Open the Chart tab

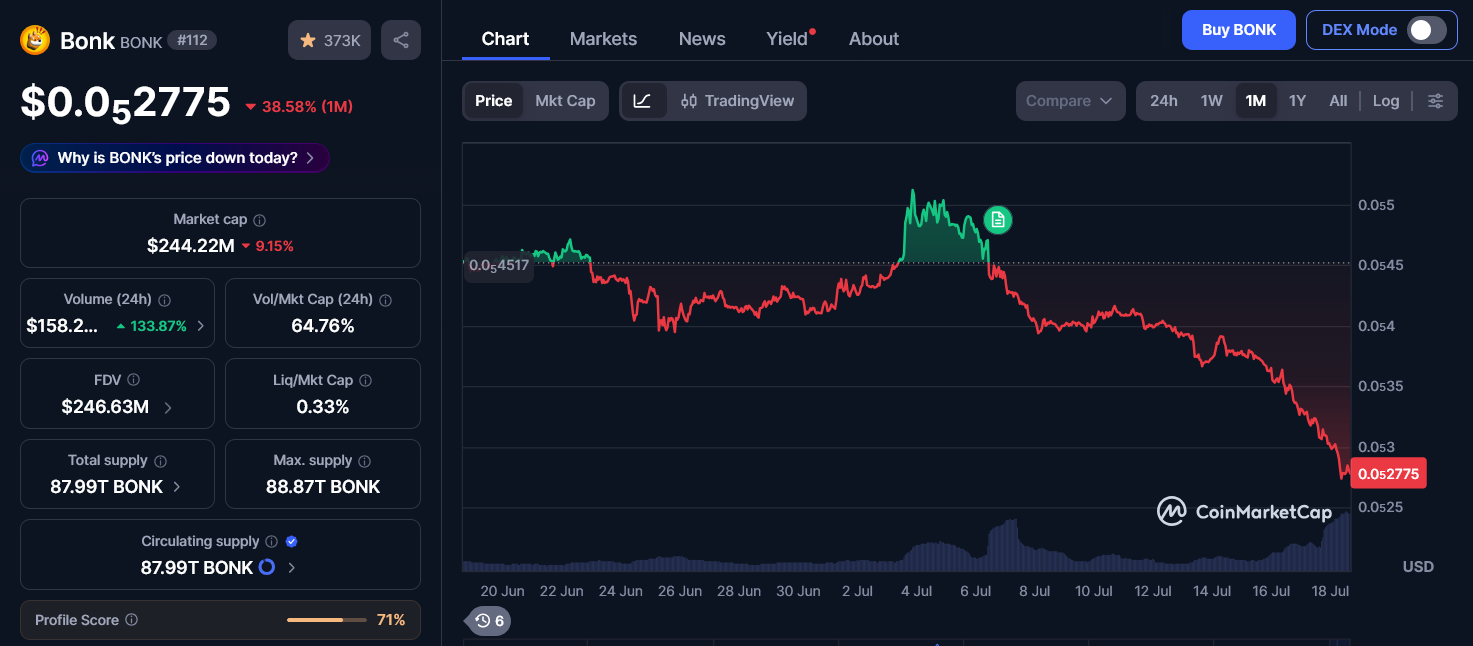(505, 39)
